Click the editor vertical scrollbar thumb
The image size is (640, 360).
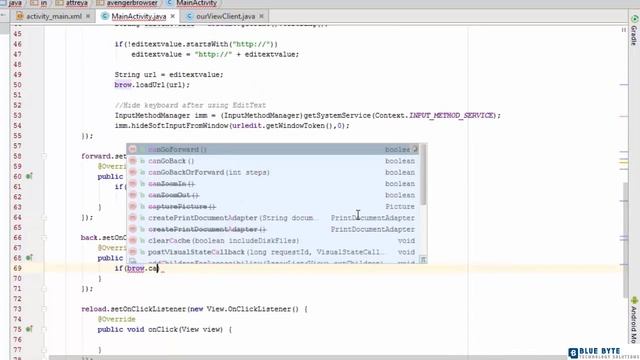tap(625, 240)
